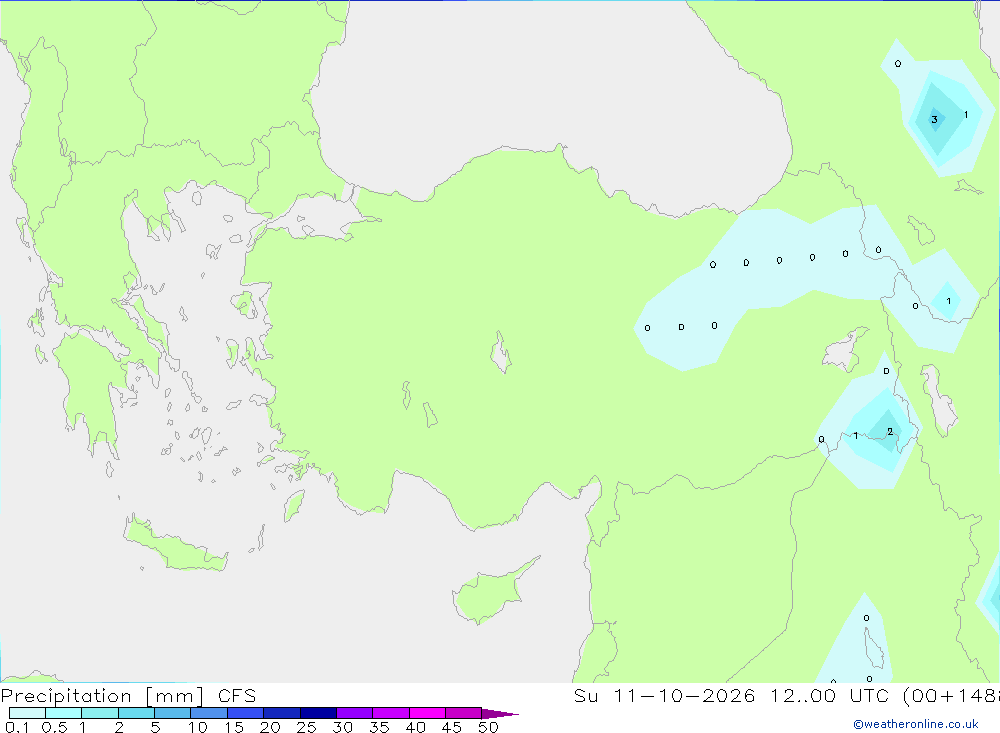Click the legend label '20'
Viewport: 1000px width, 733px height.
pyautogui.click(x=270, y=727)
